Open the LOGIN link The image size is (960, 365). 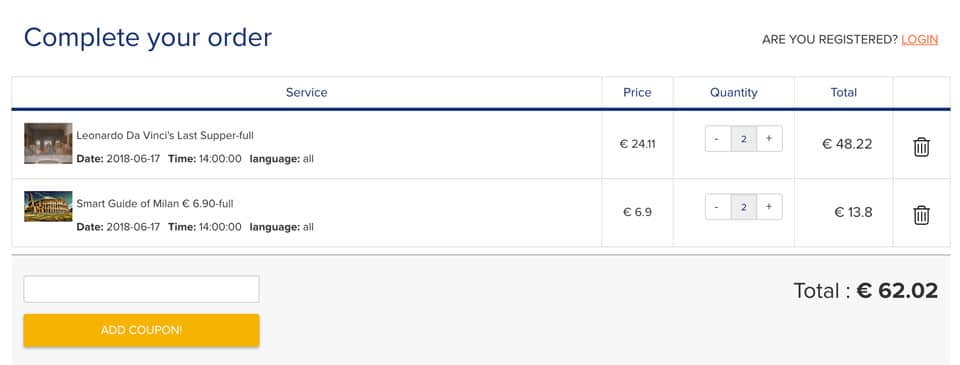pyautogui.click(x=920, y=40)
